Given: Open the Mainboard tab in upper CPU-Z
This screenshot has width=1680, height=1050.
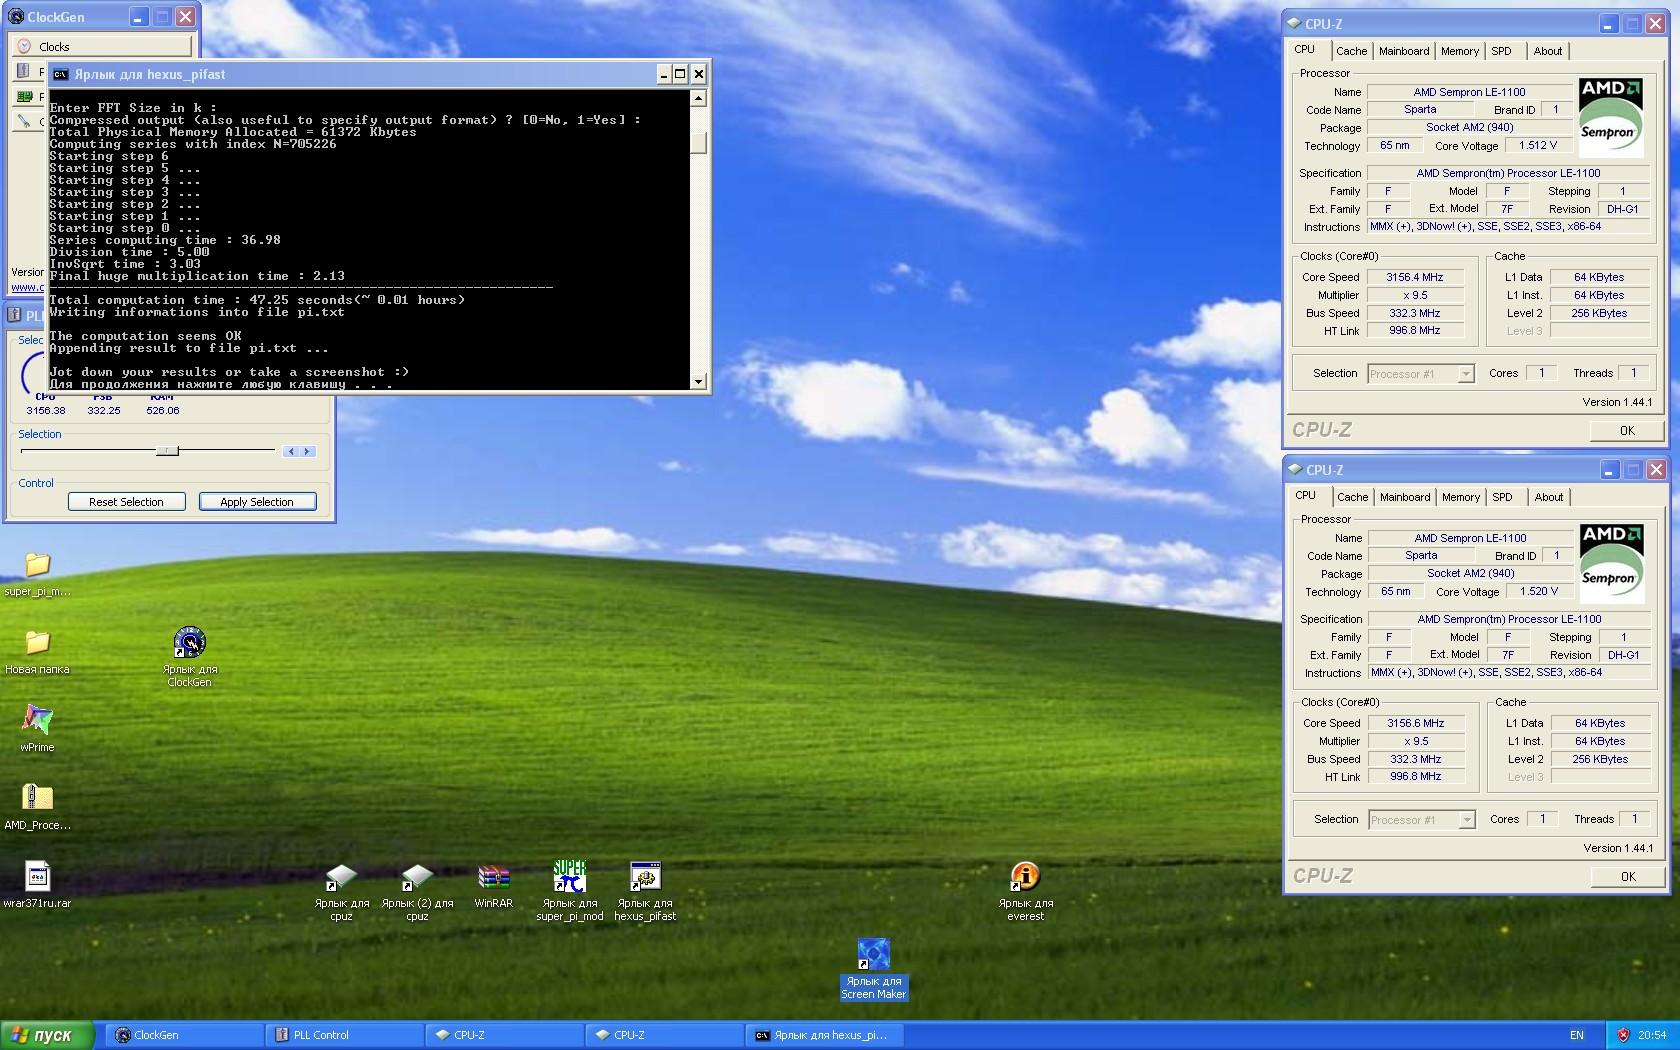Looking at the screenshot, I should (1404, 51).
